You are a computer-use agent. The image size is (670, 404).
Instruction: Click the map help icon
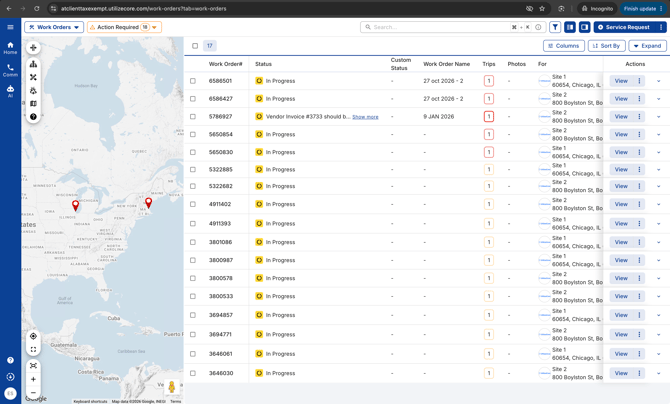33,116
